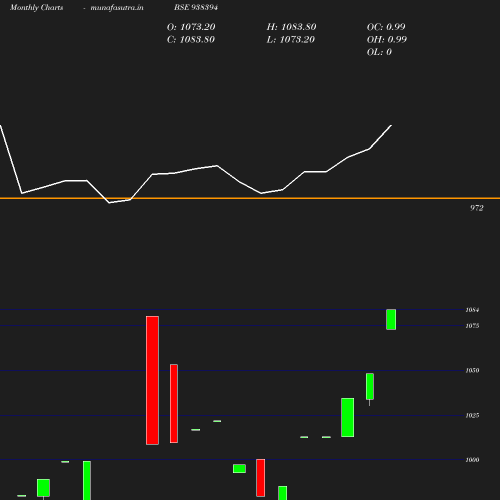
Task: Click the "972" level label
Action: (x=477, y=208)
